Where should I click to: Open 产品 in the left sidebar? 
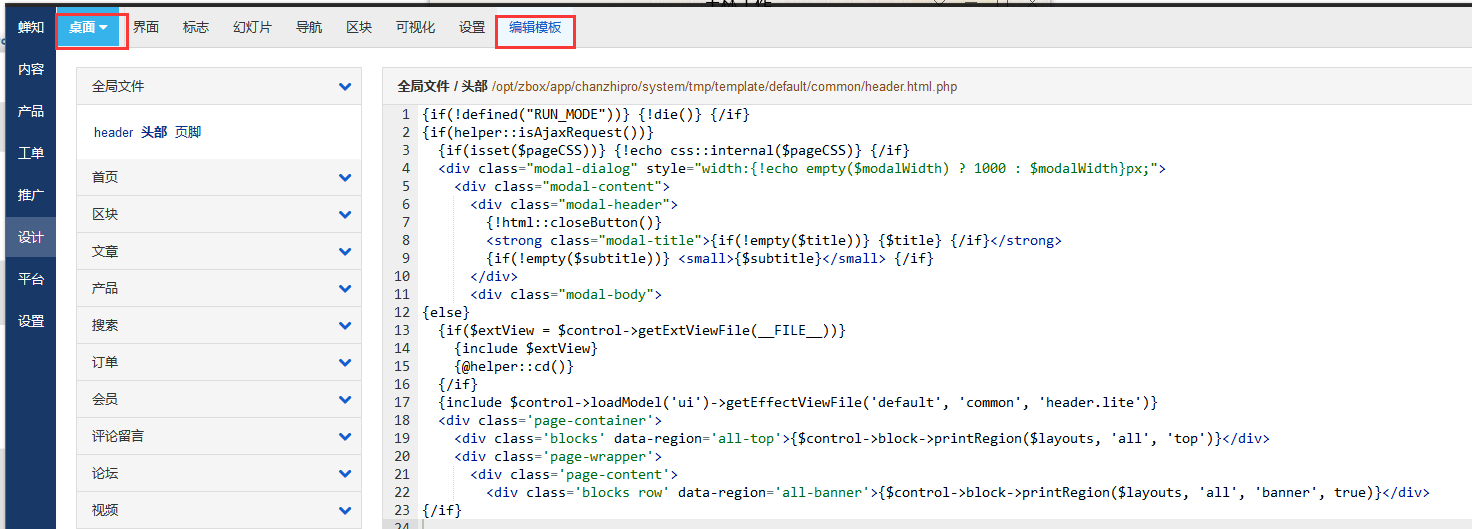click(x=31, y=111)
